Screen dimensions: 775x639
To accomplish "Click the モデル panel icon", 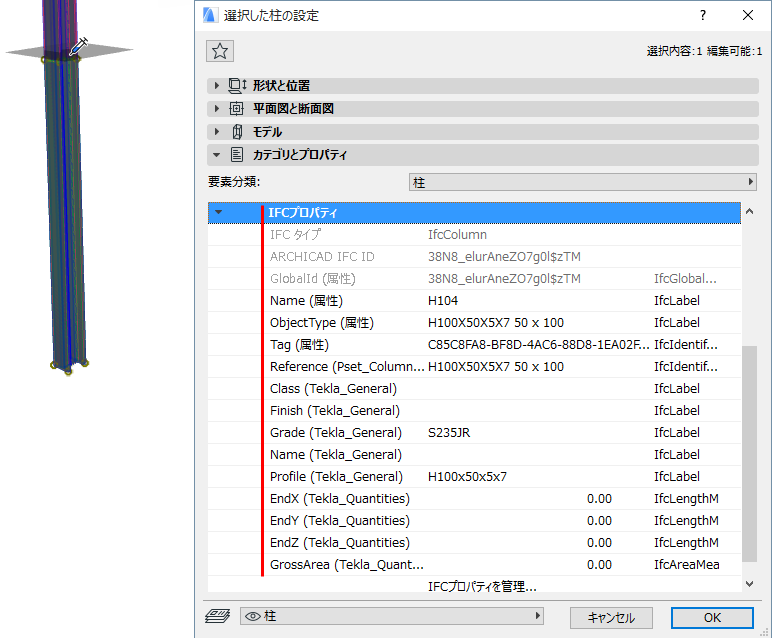I will point(237,132).
